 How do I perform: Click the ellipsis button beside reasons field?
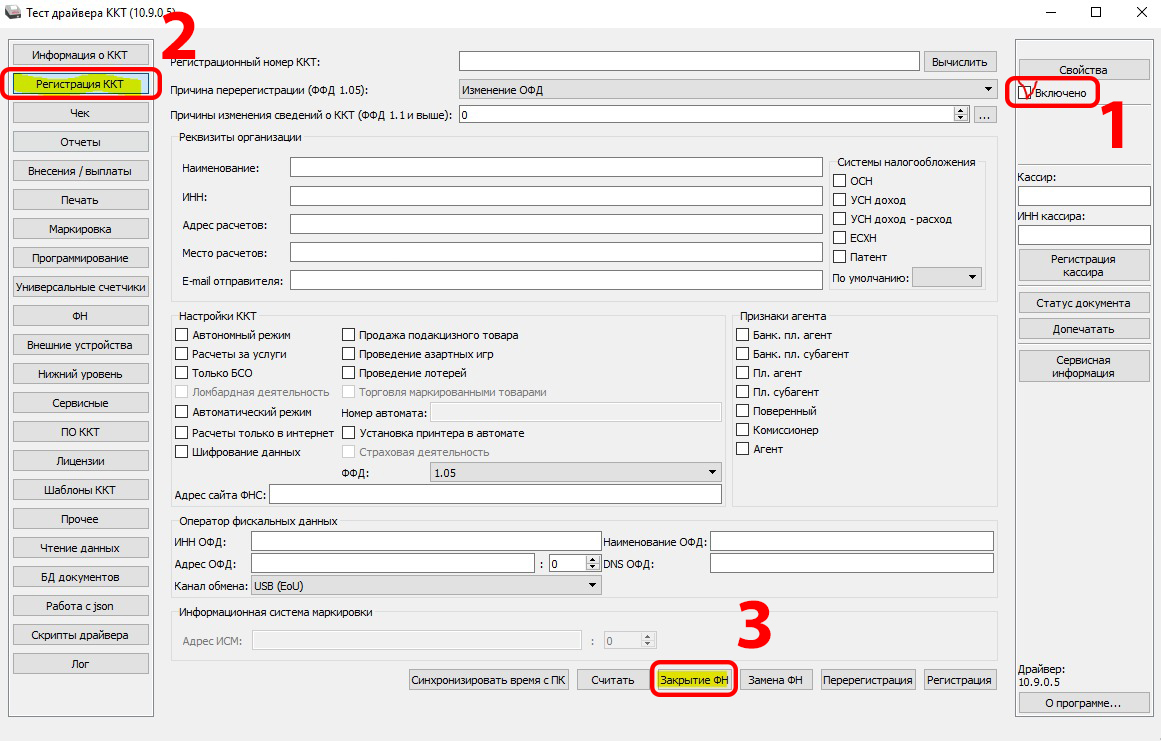(985, 115)
